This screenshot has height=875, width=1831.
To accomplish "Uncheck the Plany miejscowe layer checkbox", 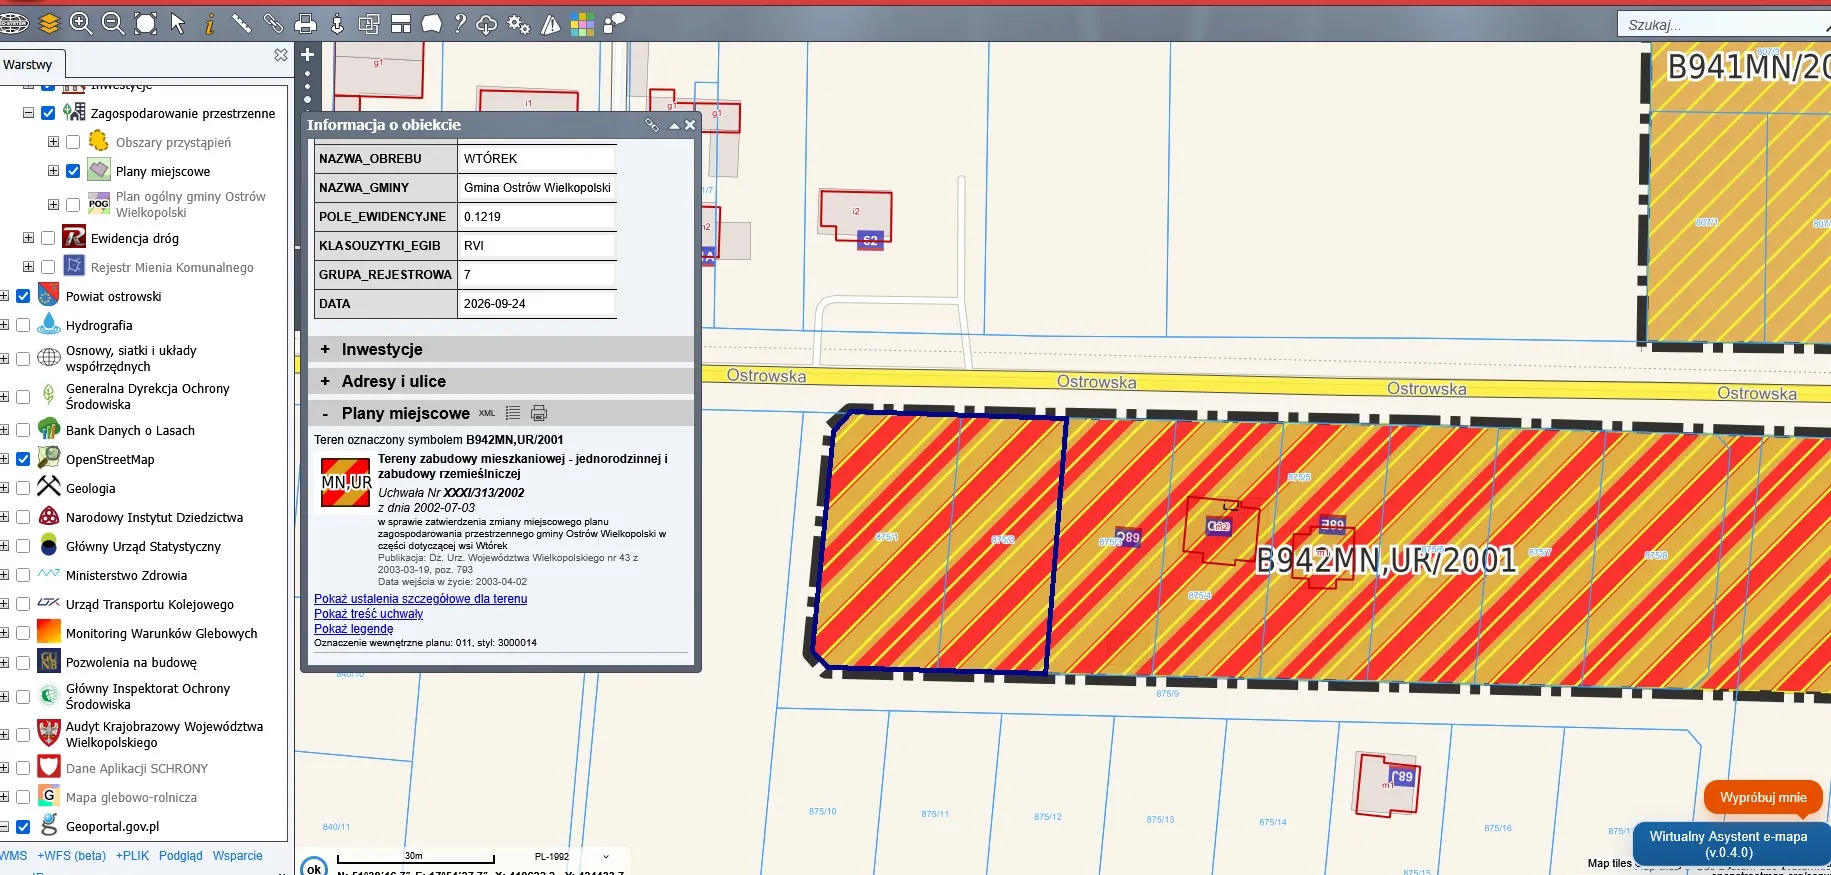I will (x=73, y=171).
